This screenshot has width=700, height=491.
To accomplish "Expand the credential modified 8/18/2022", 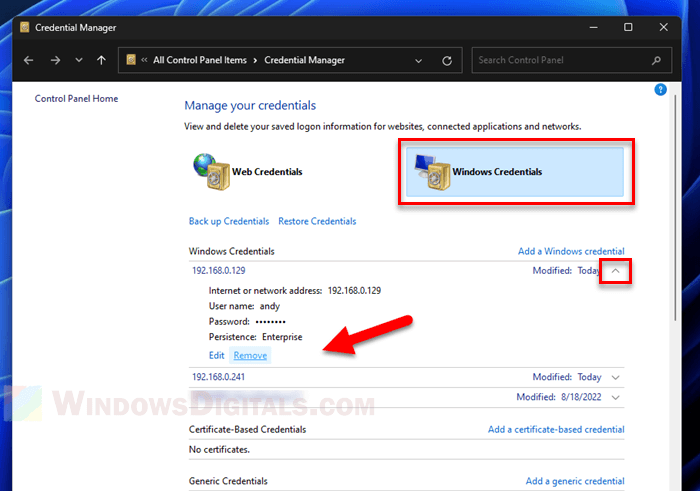I will coord(615,397).
